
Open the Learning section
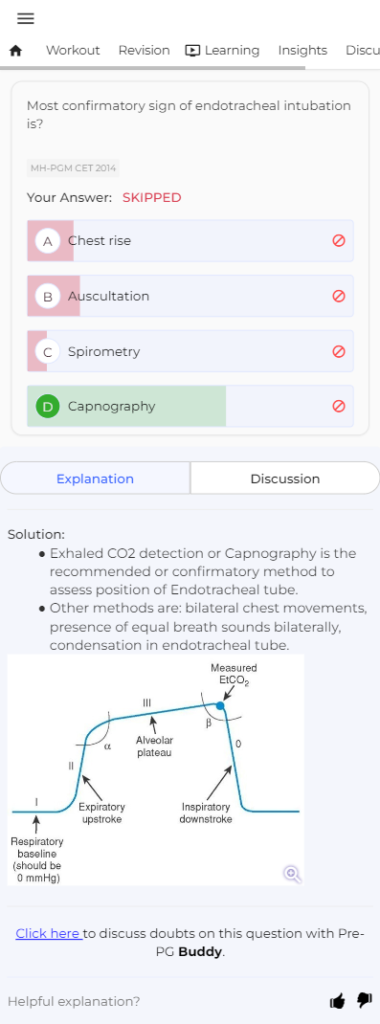pyautogui.click(x=222, y=50)
